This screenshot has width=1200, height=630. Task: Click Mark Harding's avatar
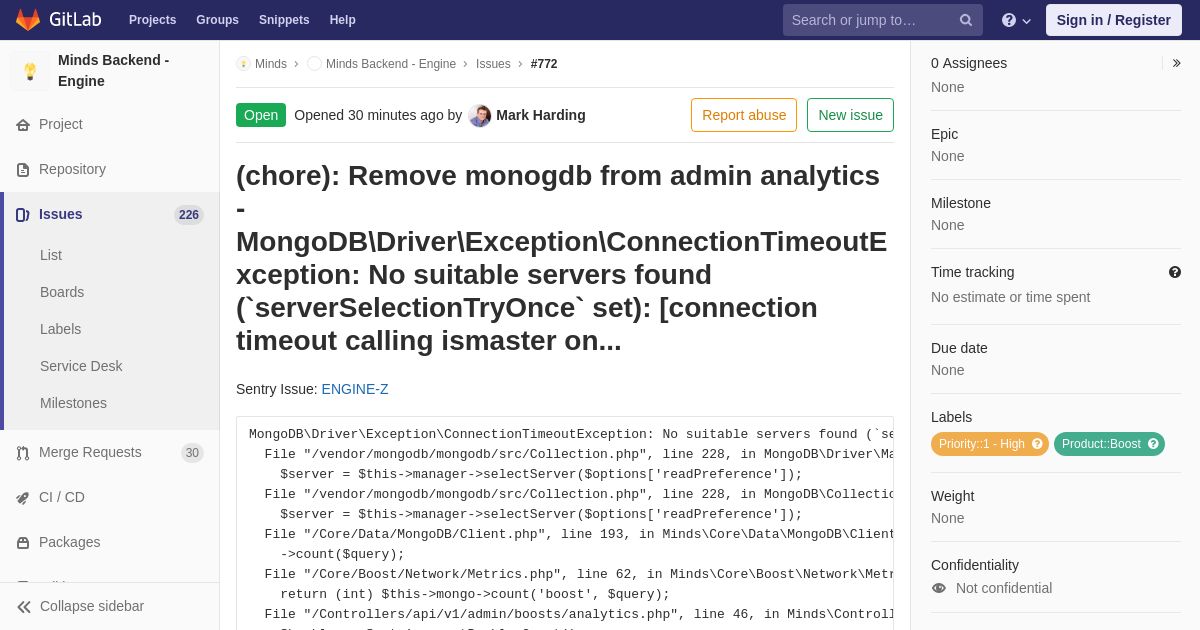coord(480,116)
